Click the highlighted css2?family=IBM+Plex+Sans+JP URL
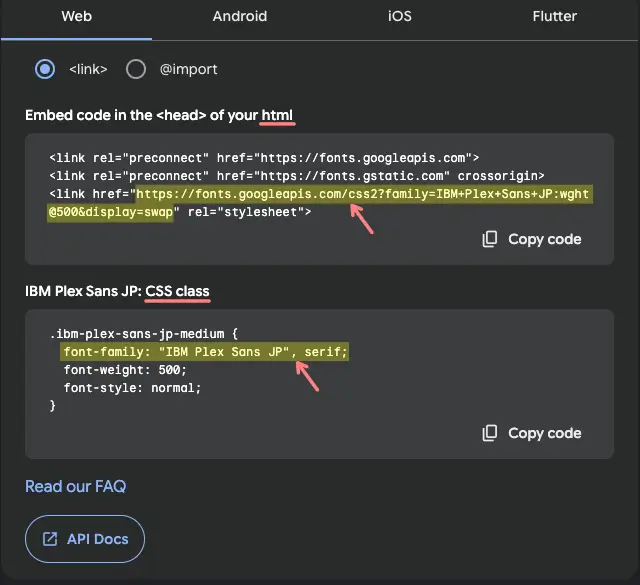 (320, 203)
